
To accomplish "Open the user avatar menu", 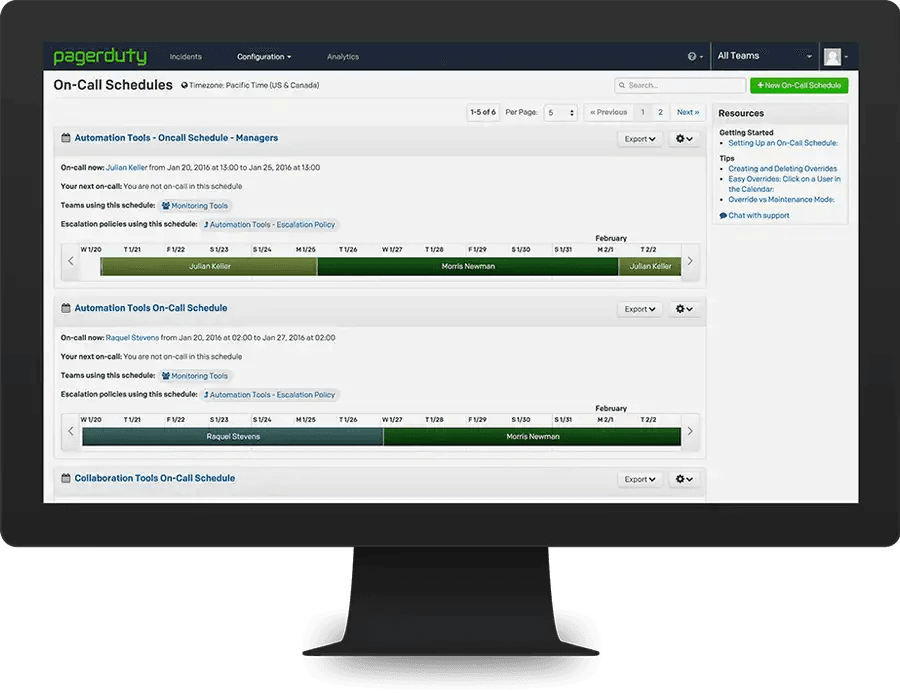I will (836, 57).
